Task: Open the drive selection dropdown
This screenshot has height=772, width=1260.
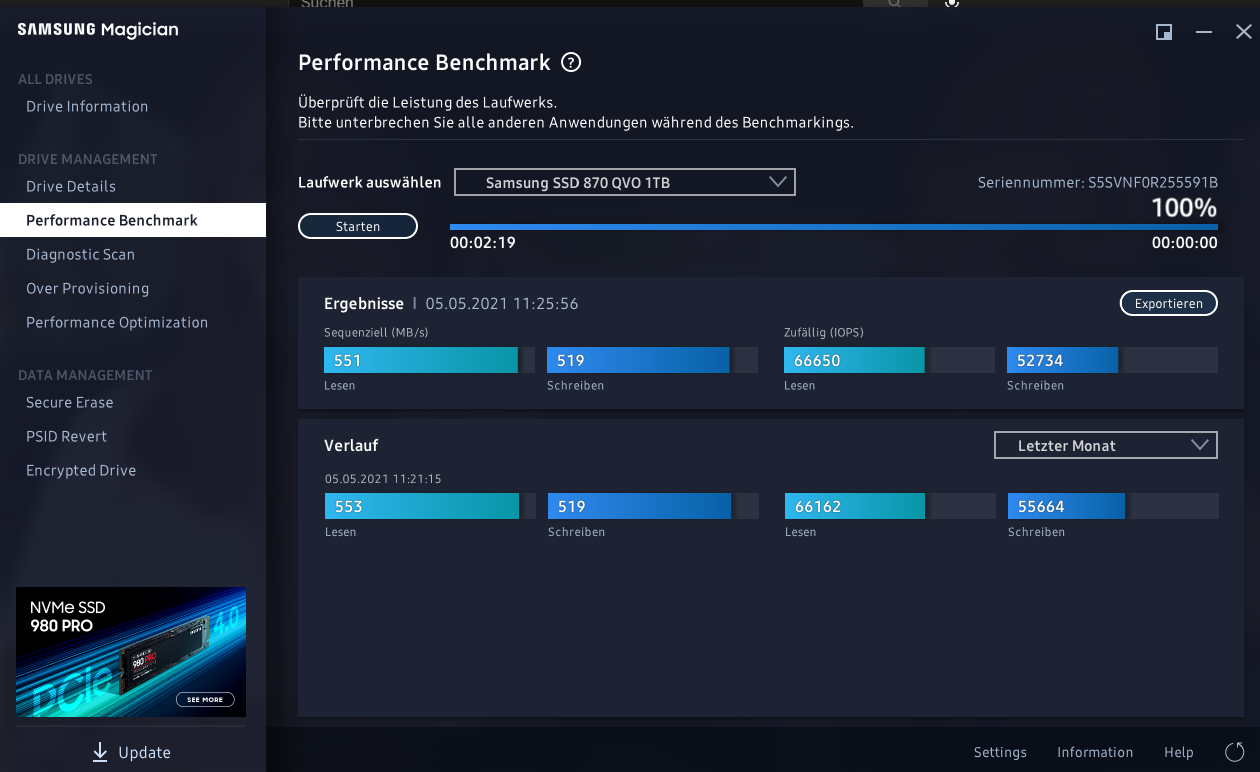Action: point(625,183)
